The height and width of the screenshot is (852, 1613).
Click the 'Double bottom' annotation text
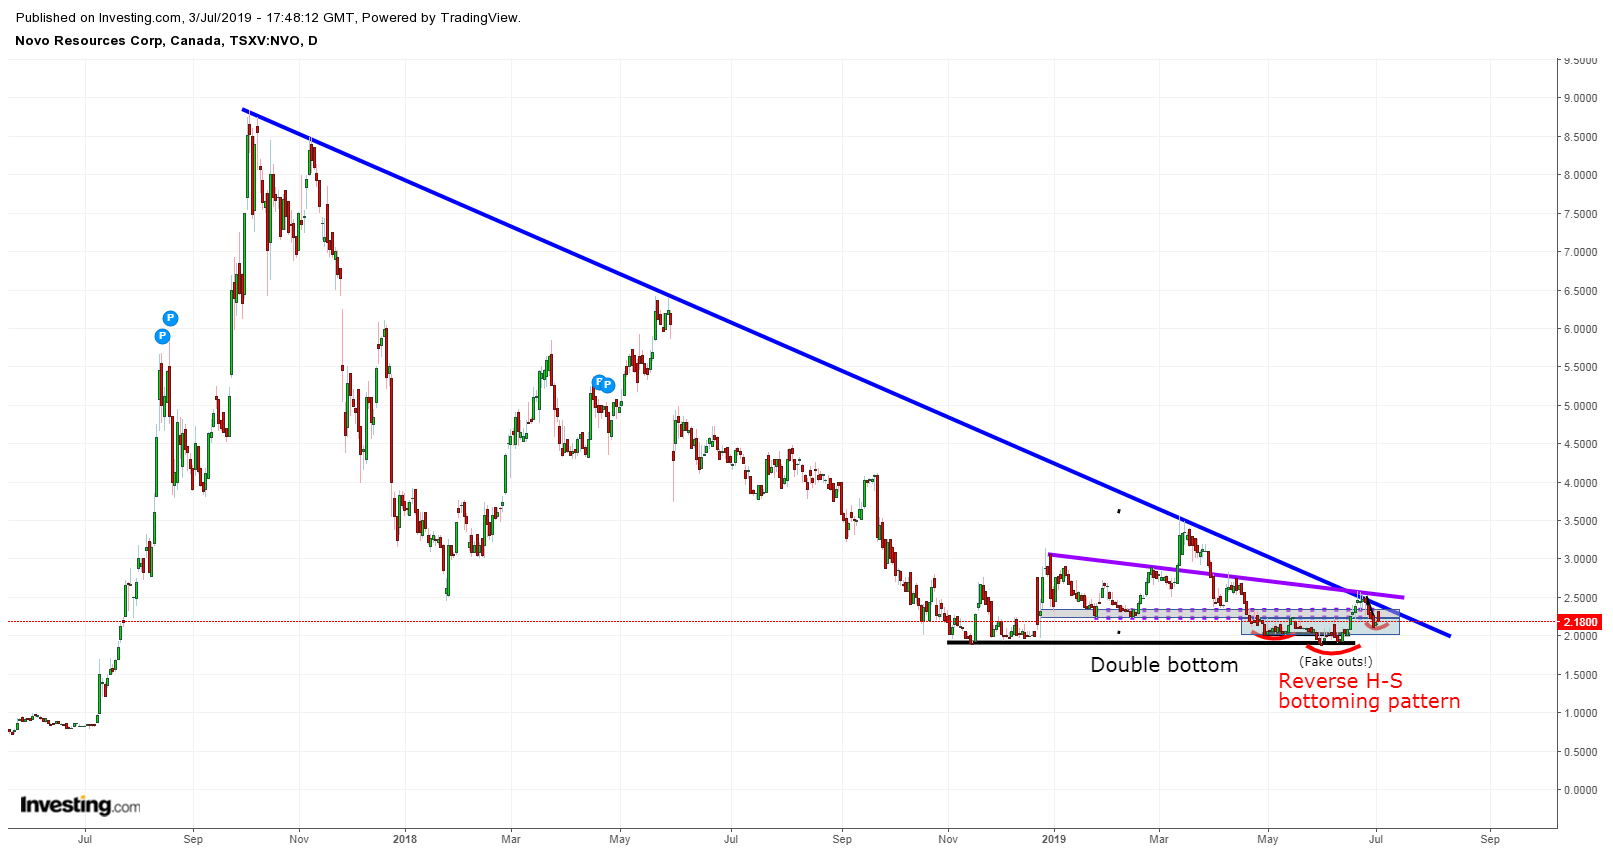coord(1164,665)
